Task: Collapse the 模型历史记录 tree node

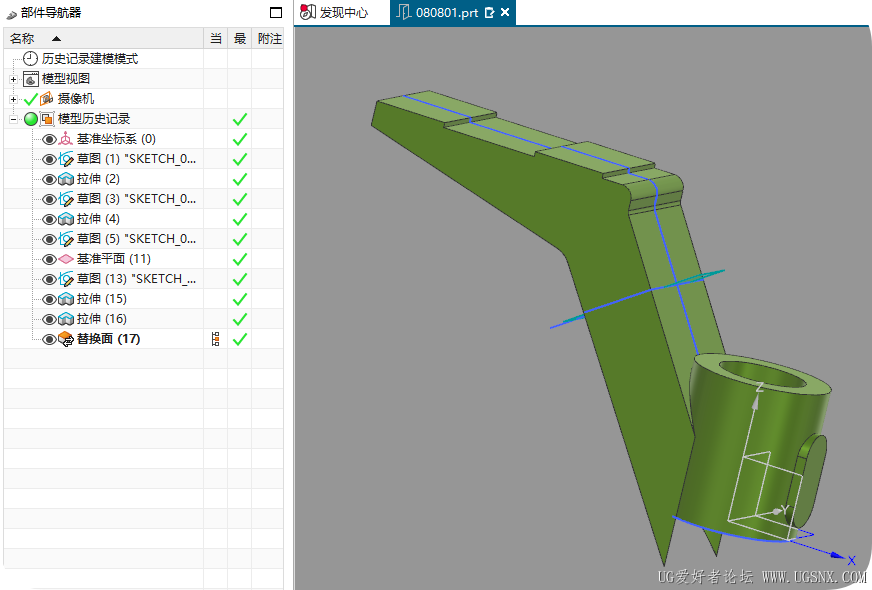Action: [x=13, y=119]
